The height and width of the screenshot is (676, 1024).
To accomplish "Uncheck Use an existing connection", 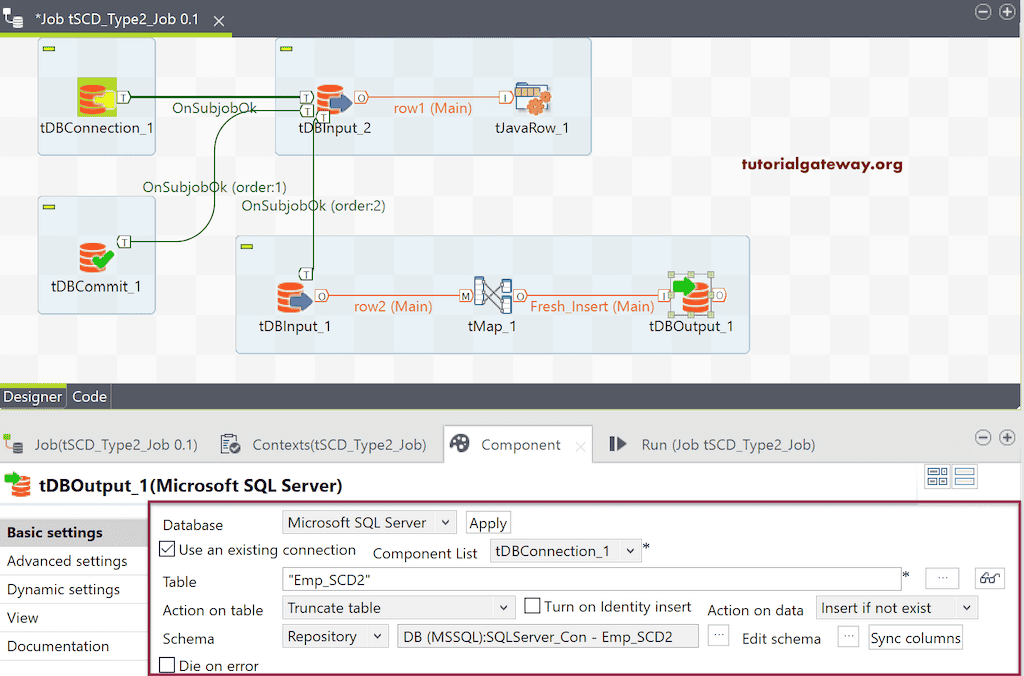I will tap(165, 550).
